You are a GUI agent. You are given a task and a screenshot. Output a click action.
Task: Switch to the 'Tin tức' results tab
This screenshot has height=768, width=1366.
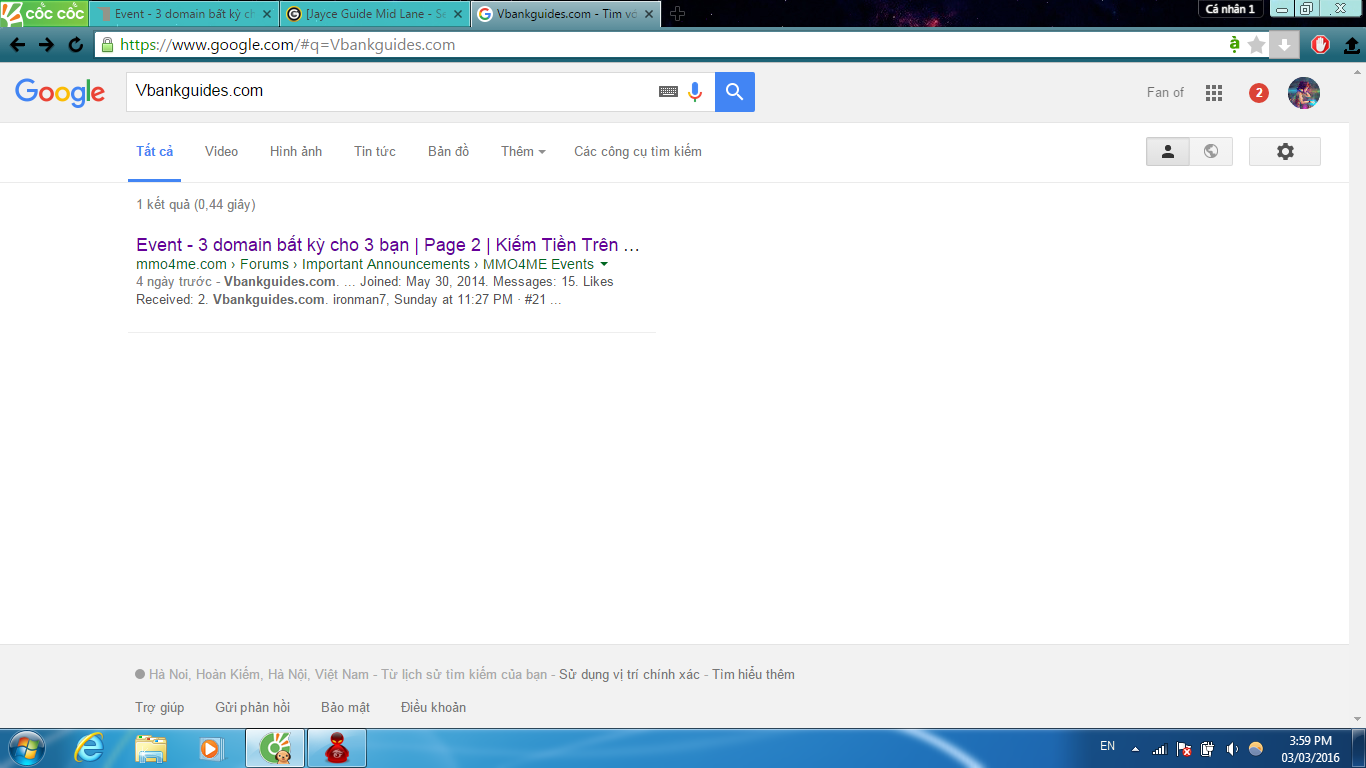coord(375,151)
